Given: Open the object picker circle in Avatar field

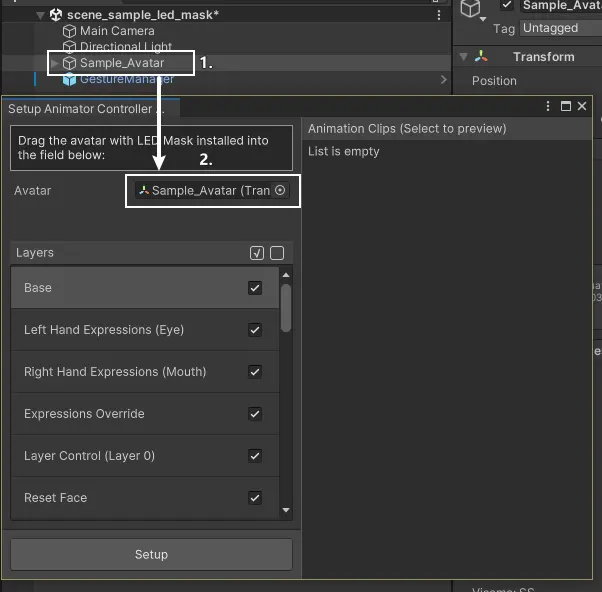Looking at the screenshot, I should point(280,190).
